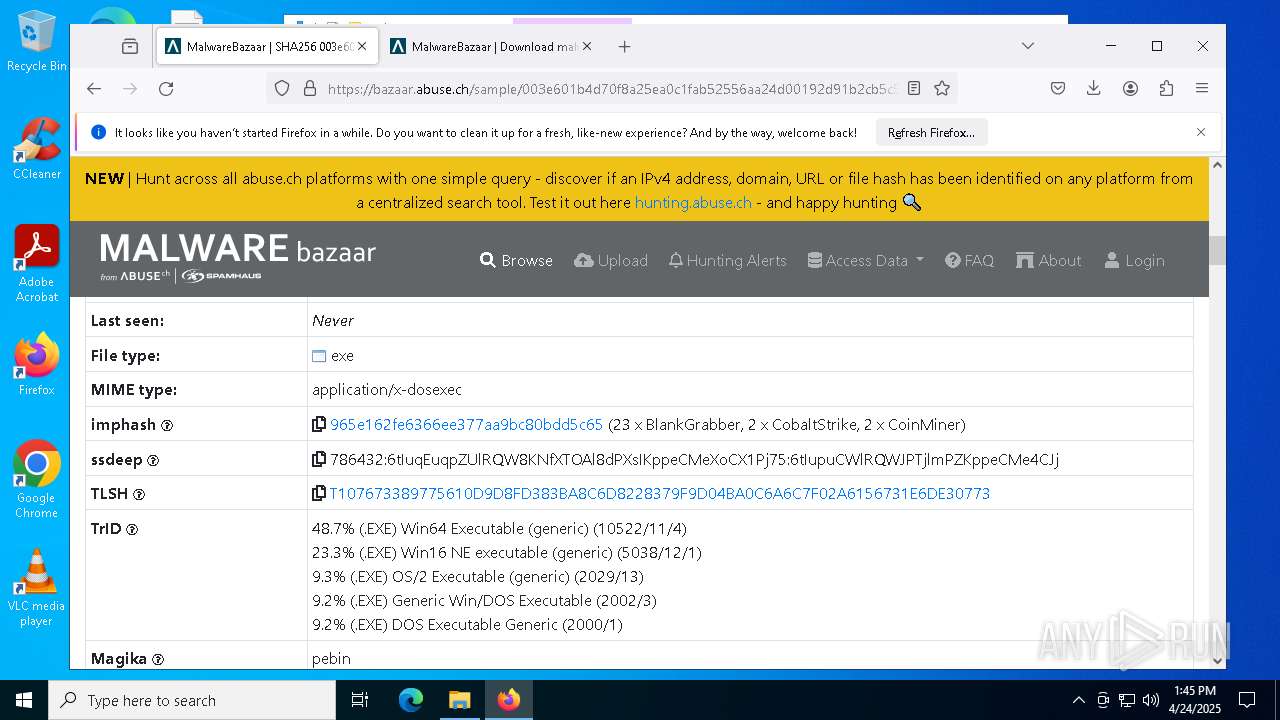Image resolution: width=1280 pixels, height=720 pixels.
Task: Open the VLC media player shortcut
Action: [36, 588]
